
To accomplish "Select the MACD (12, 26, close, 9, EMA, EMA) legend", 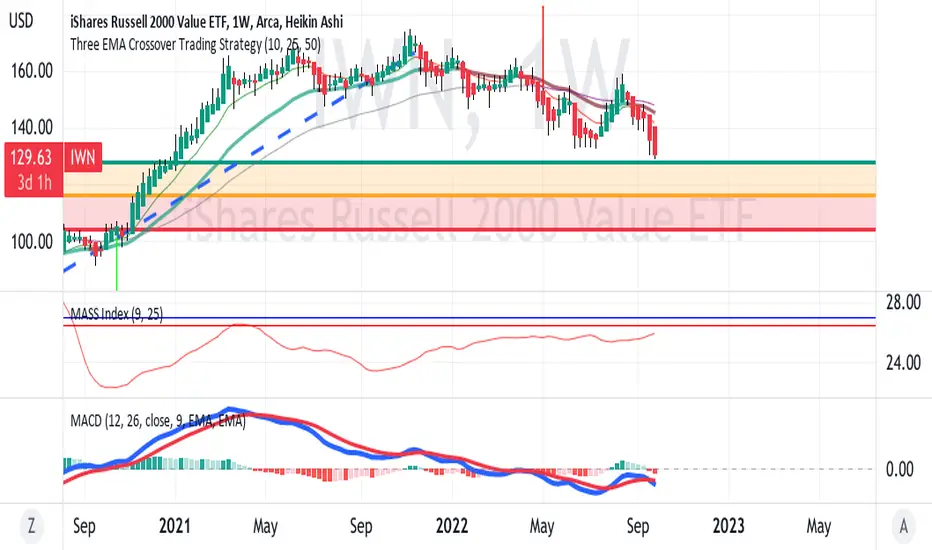I will 158,421.
